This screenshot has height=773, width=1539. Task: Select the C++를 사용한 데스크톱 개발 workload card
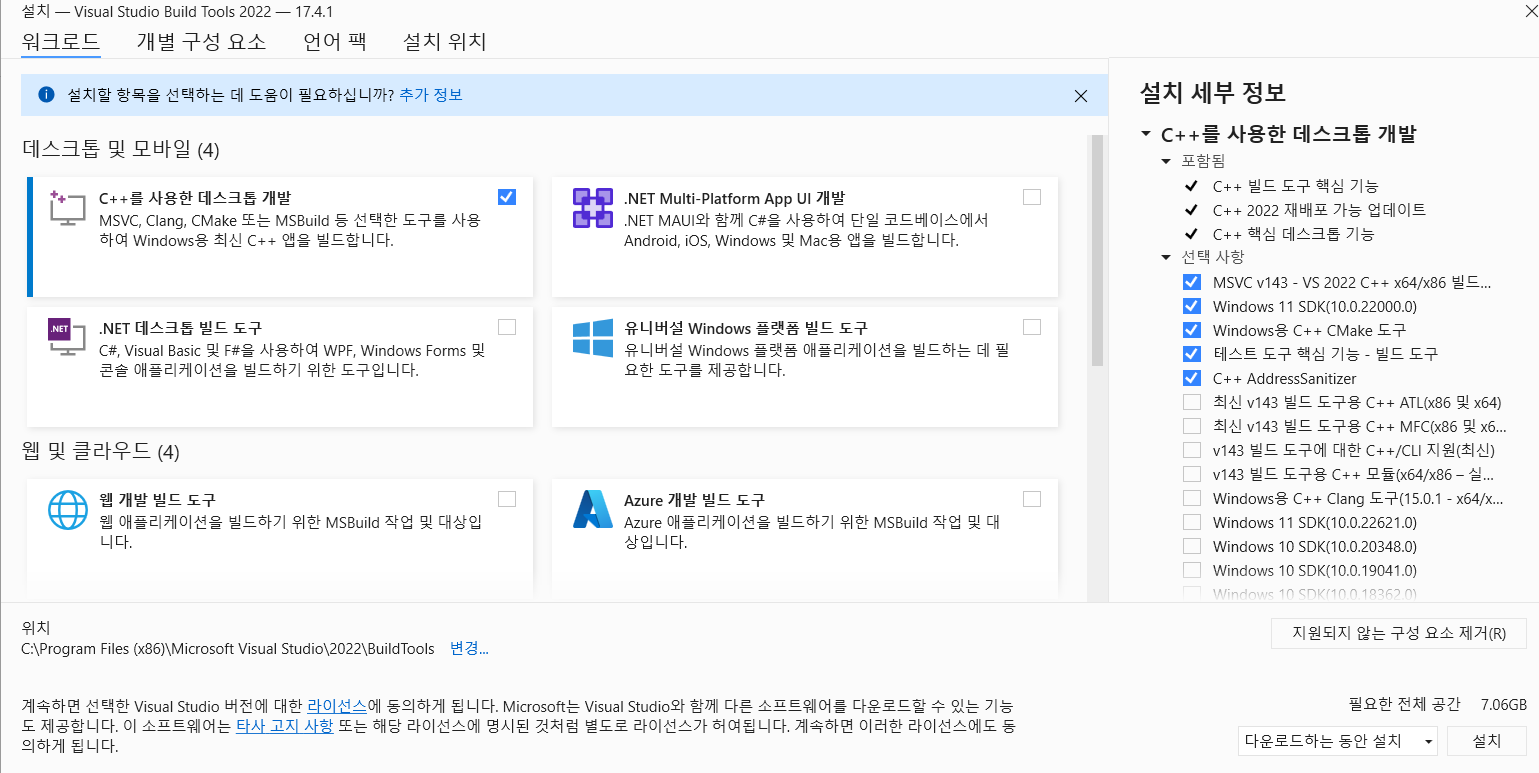(x=280, y=237)
